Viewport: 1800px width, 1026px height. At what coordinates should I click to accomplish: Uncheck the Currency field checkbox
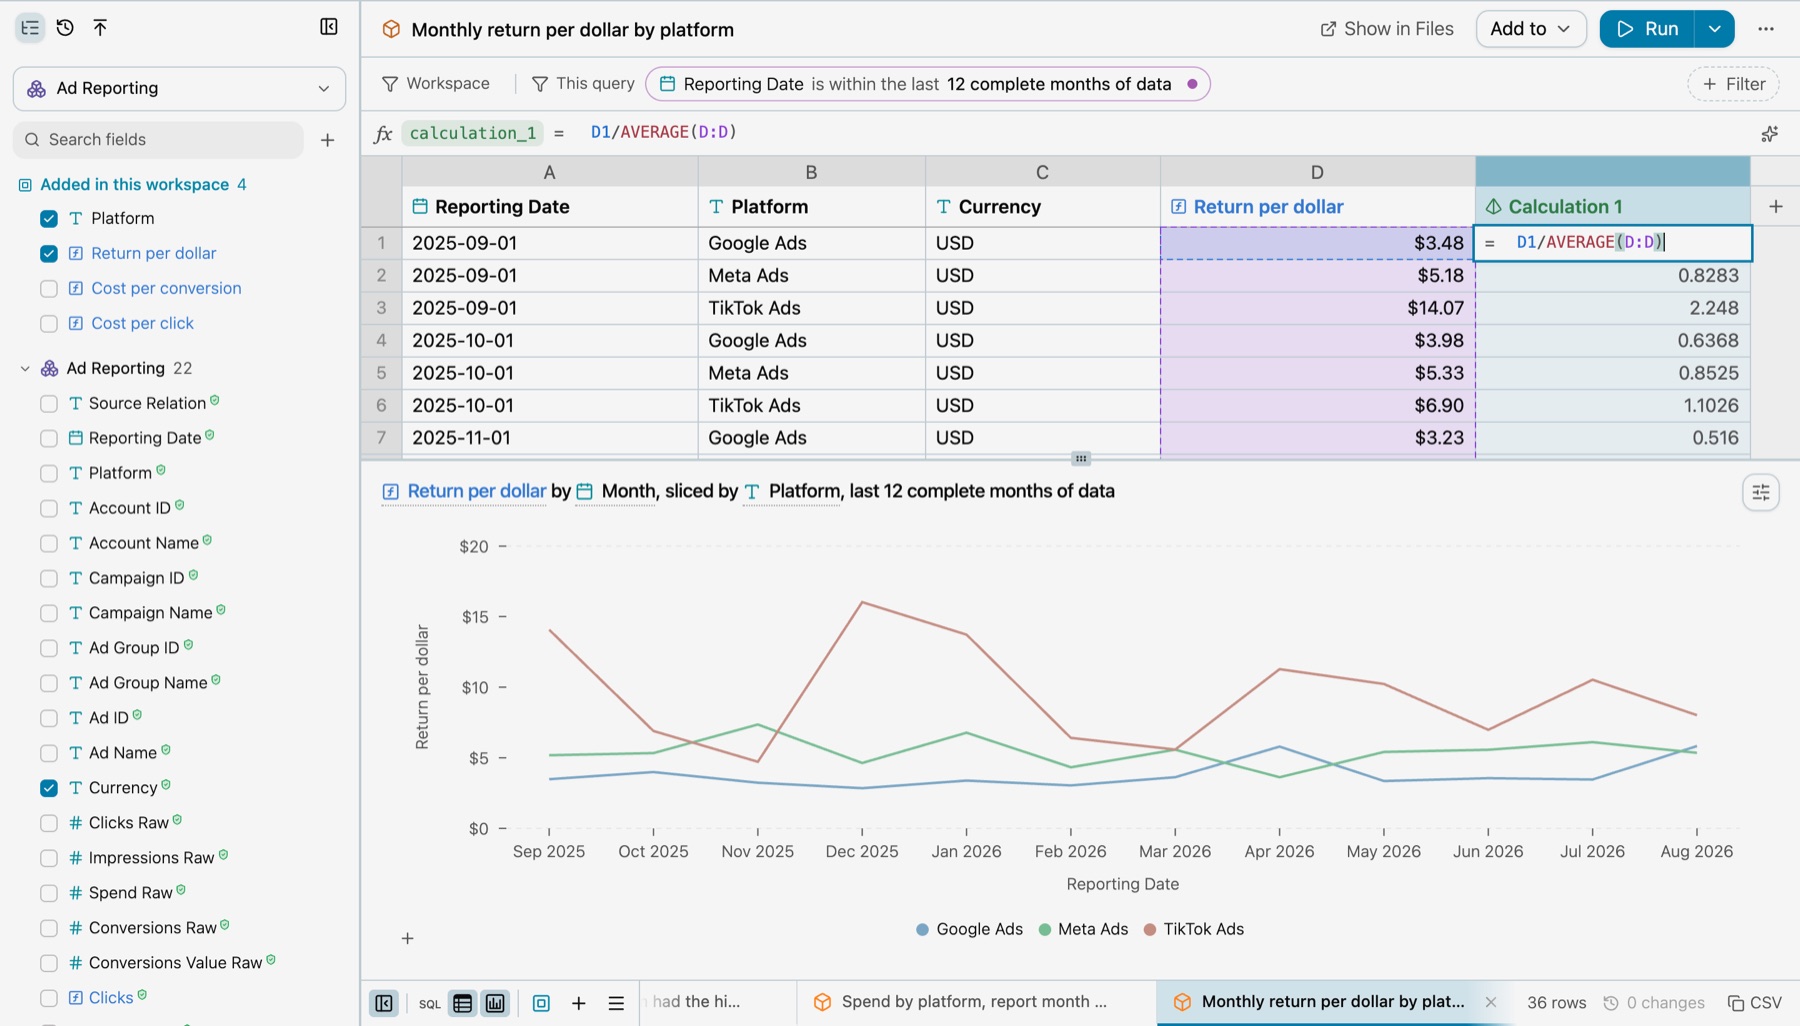click(x=49, y=788)
